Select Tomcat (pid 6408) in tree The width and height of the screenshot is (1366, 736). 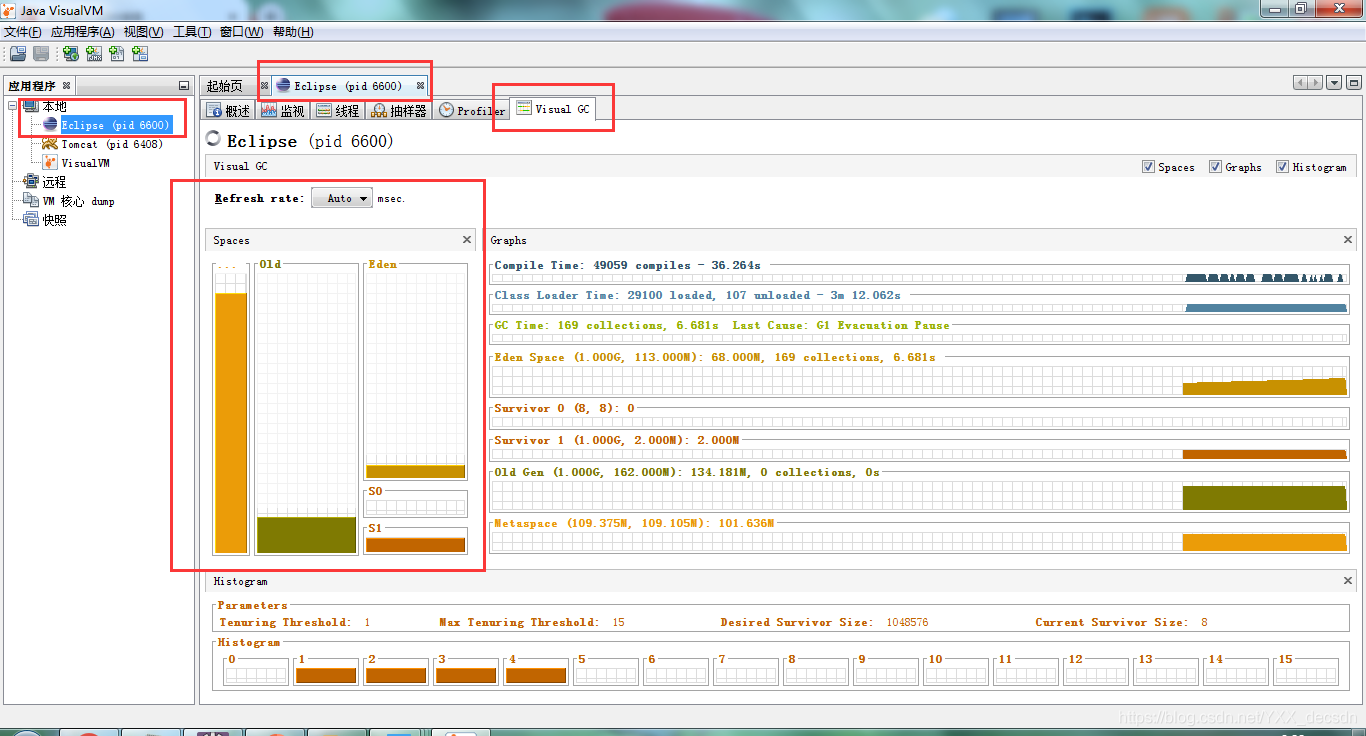point(112,144)
